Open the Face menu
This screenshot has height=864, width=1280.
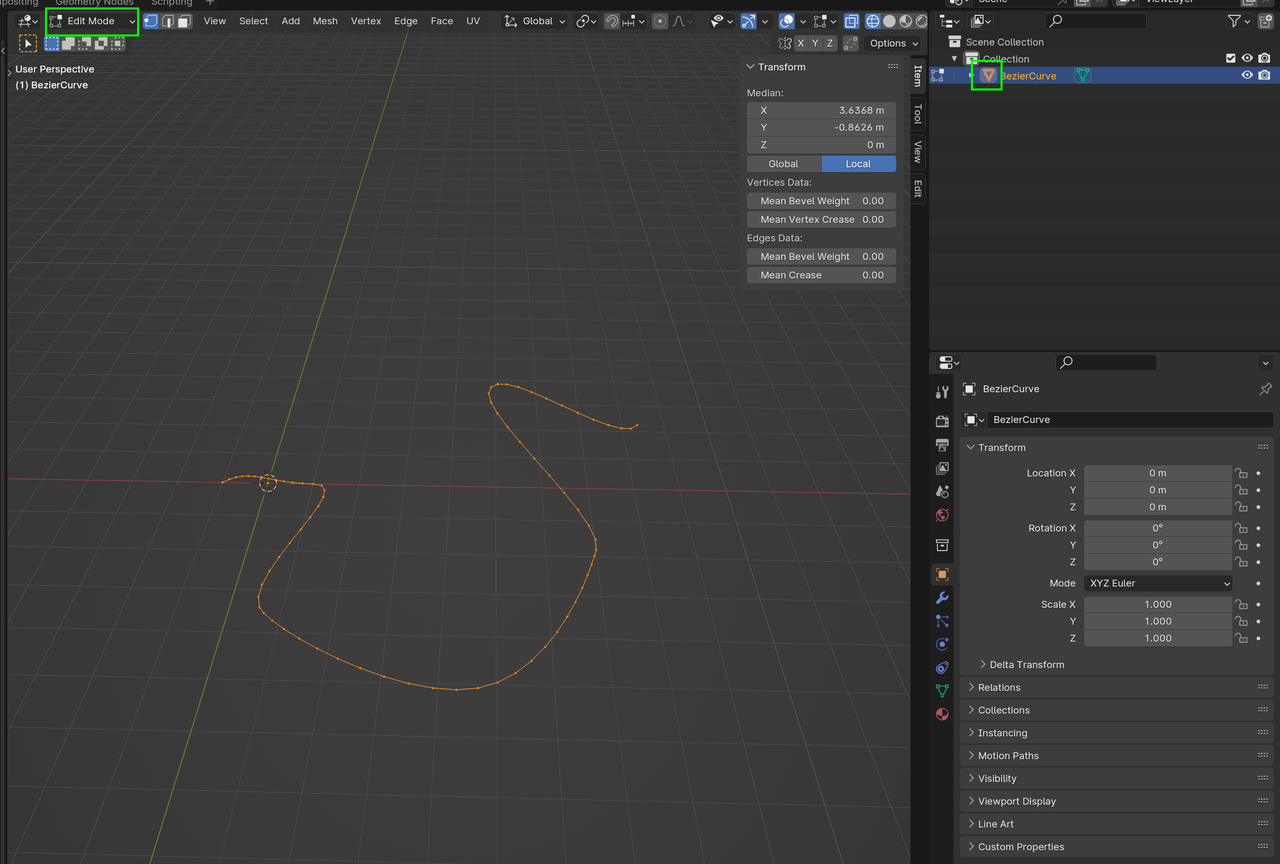(442, 21)
